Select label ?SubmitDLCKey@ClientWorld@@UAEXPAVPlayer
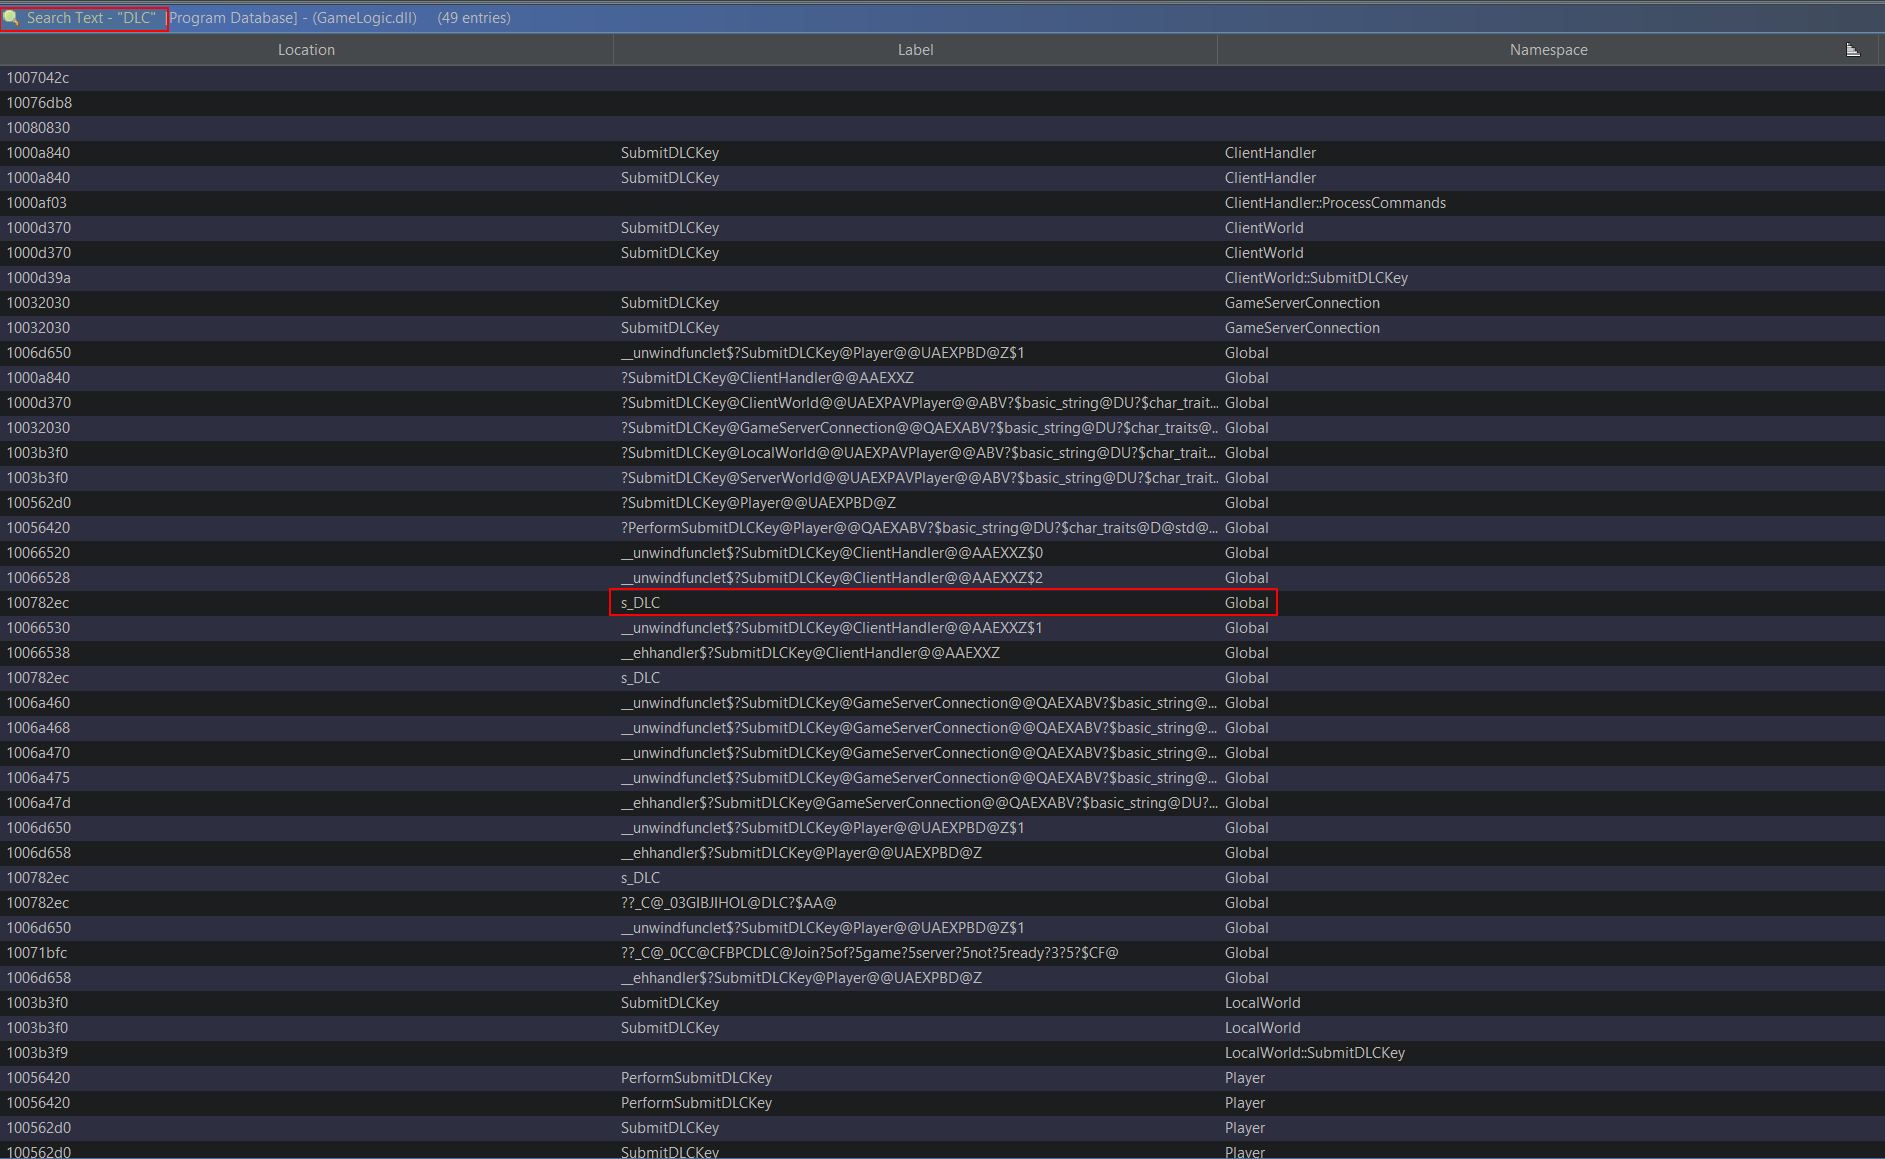The width and height of the screenshot is (1885, 1159). (x=919, y=403)
